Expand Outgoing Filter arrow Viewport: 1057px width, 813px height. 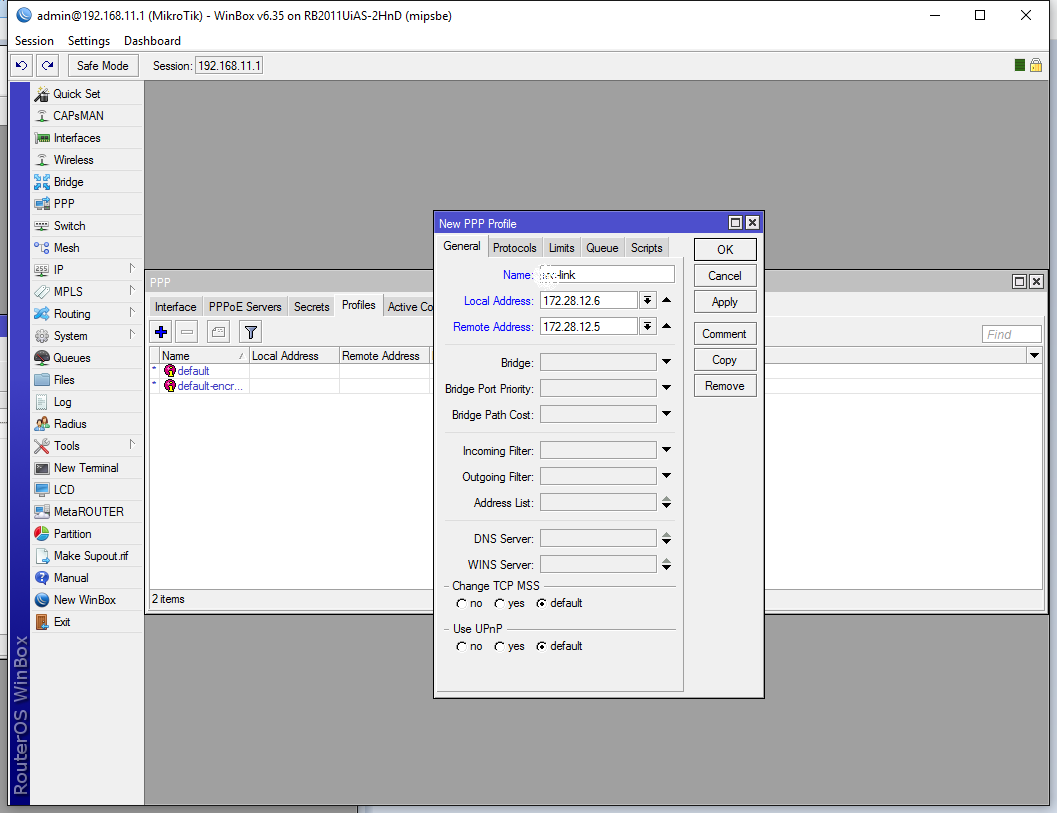click(x=667, y=476)
